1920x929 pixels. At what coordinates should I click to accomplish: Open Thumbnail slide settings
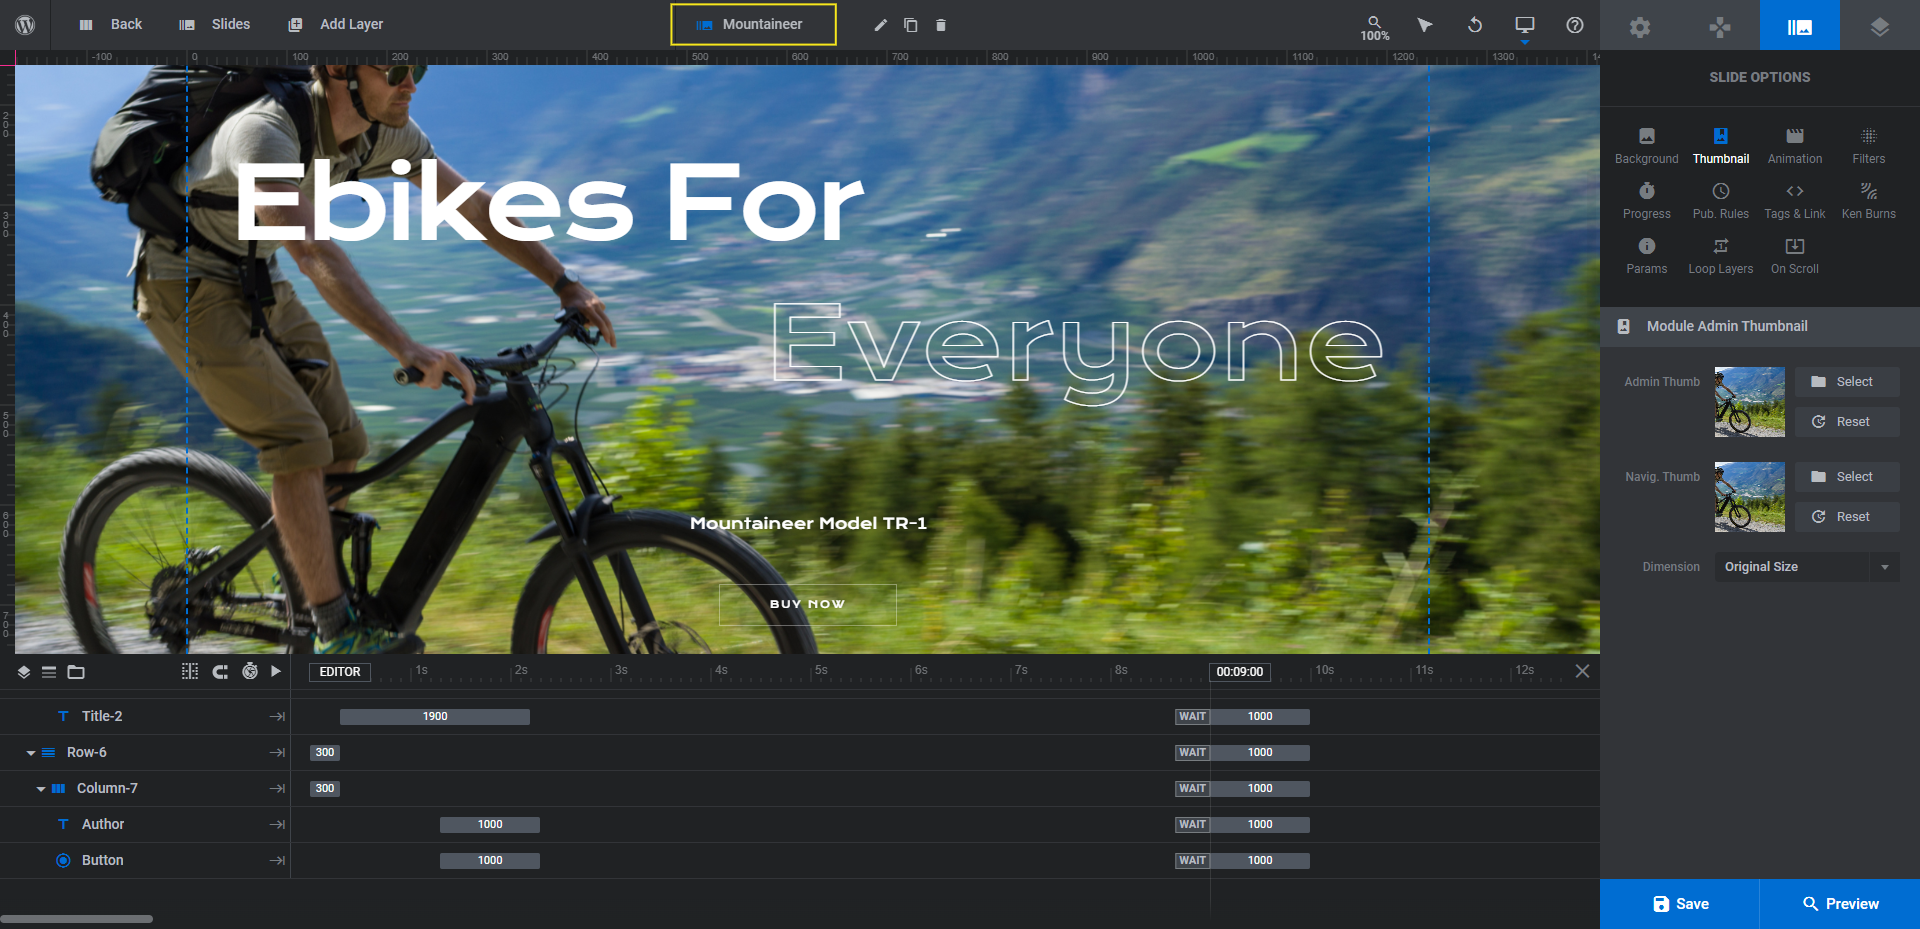pyautogui.click(x=1721, y=146)
